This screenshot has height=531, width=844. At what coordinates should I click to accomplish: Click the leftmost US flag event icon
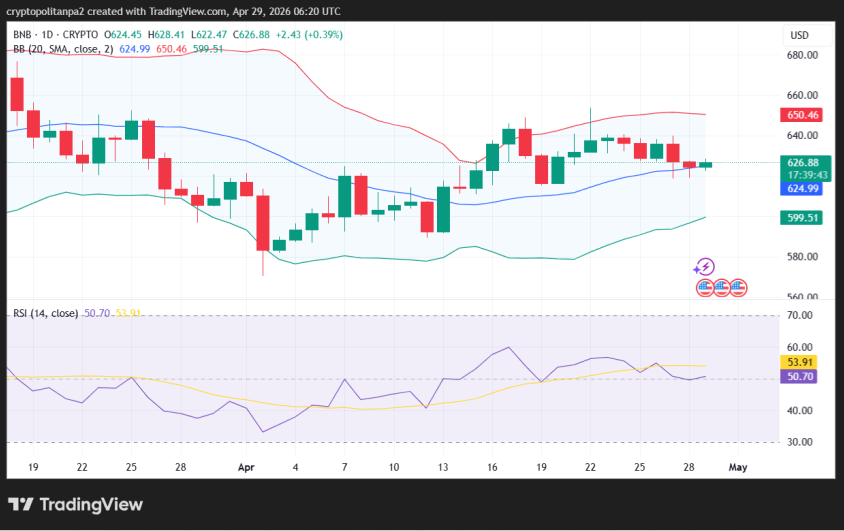[x=704, y=288]
